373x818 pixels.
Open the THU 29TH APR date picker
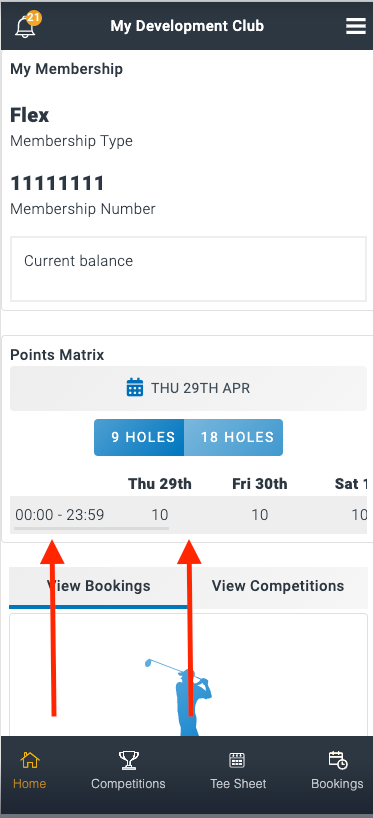pos(188,388)
